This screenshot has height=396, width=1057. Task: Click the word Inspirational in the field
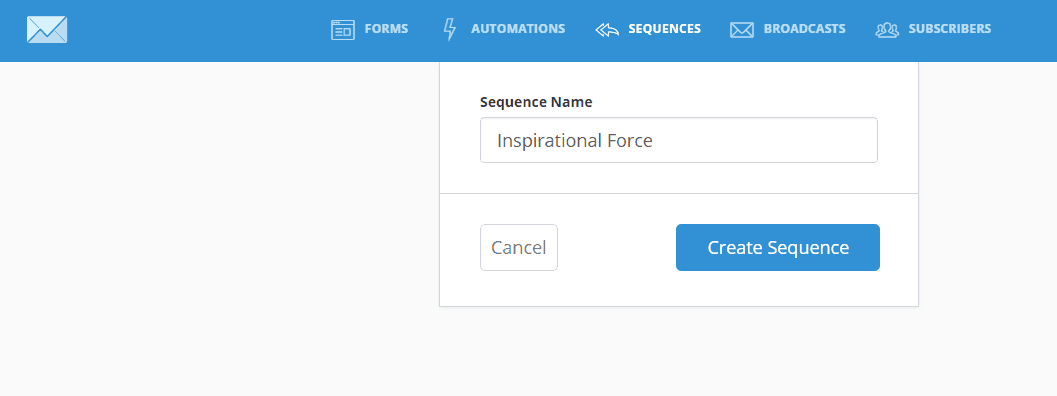[552, 140]
